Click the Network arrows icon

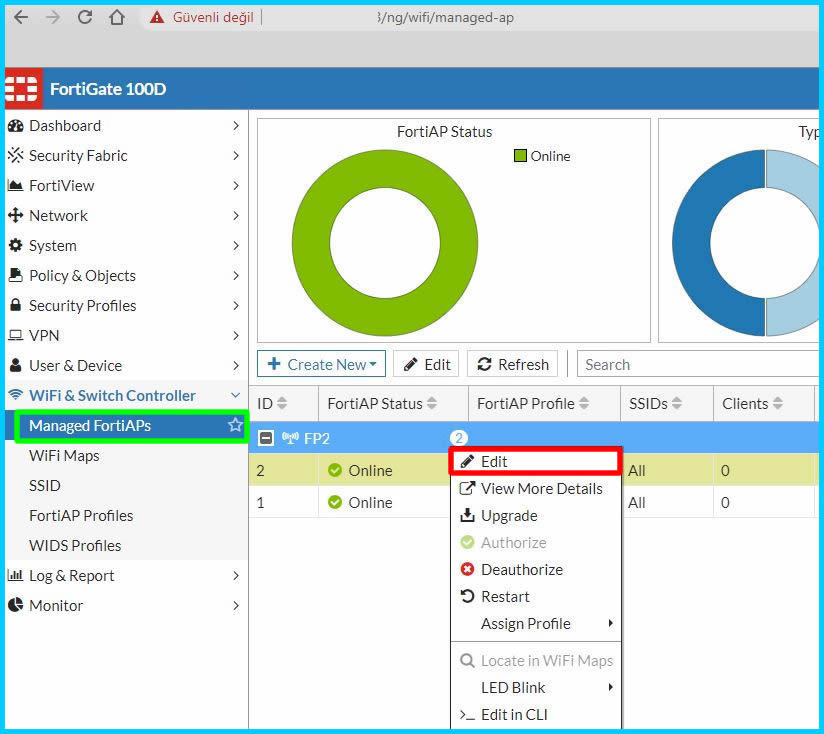pos(16,215)
